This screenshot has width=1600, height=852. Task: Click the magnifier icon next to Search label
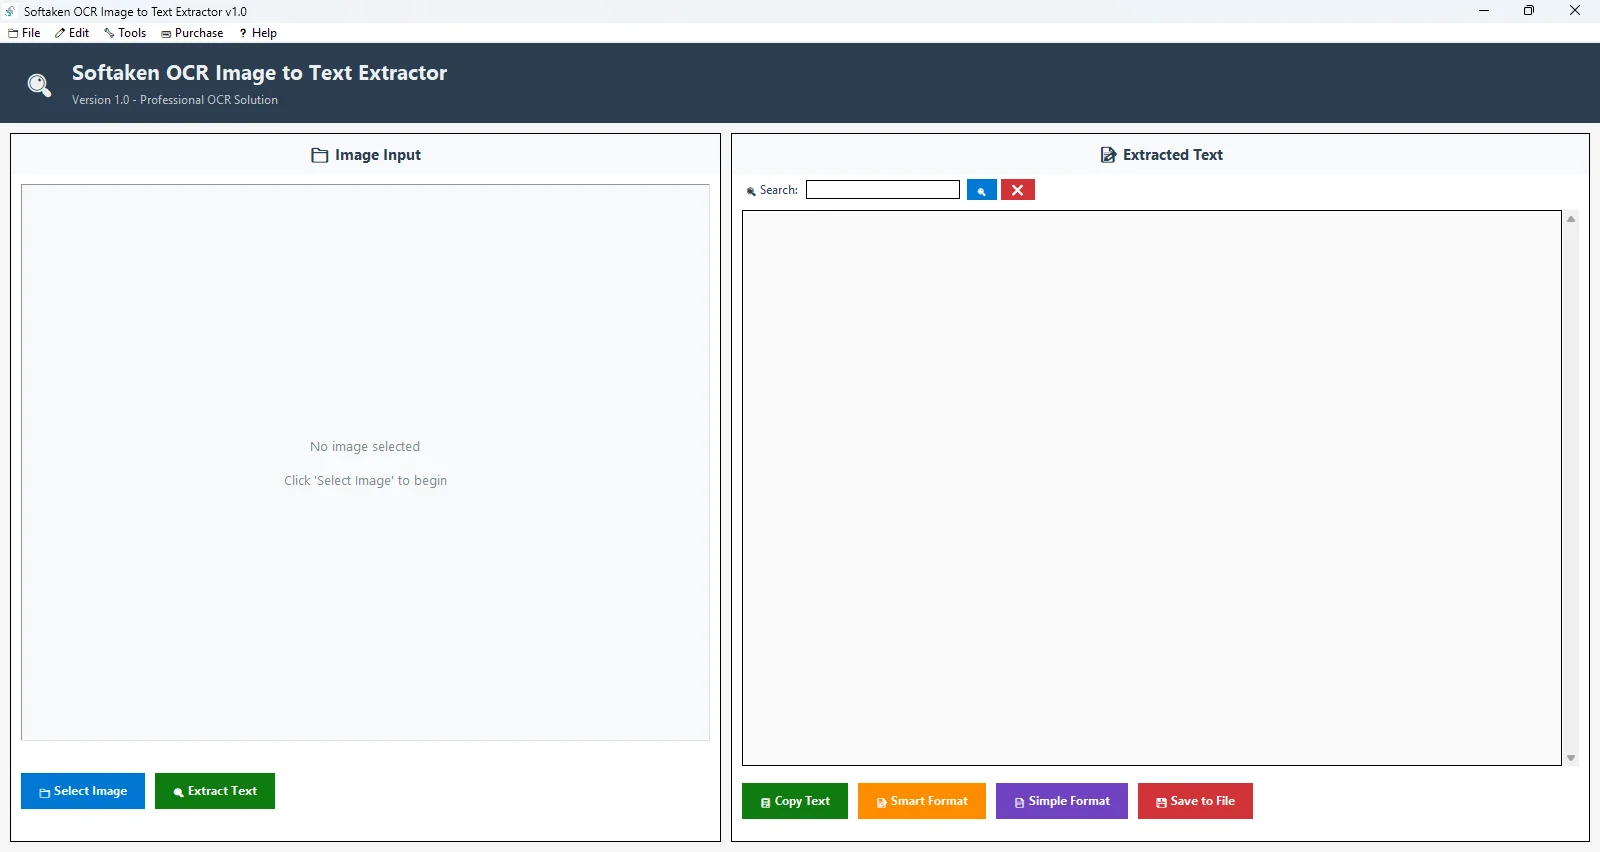pos(751,191)
